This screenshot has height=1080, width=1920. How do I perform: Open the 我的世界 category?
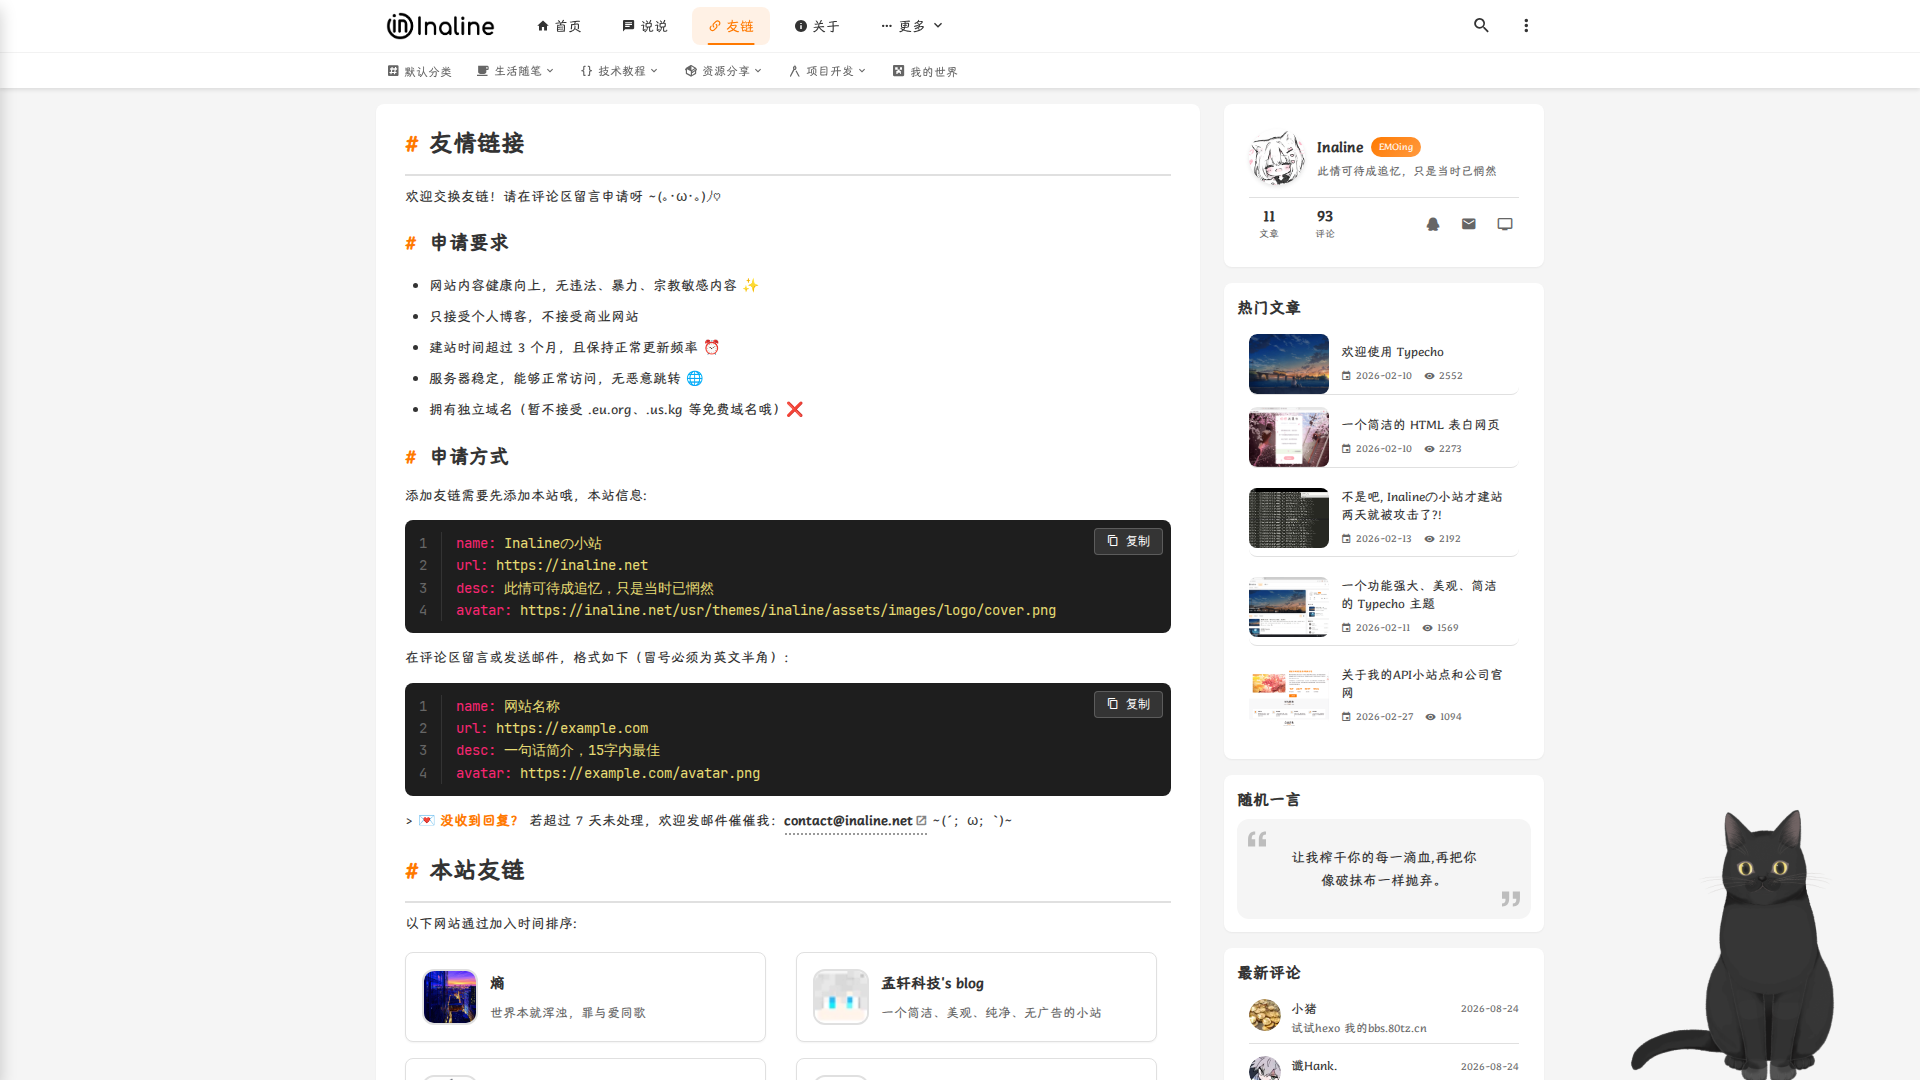click(x=925, y=71)
